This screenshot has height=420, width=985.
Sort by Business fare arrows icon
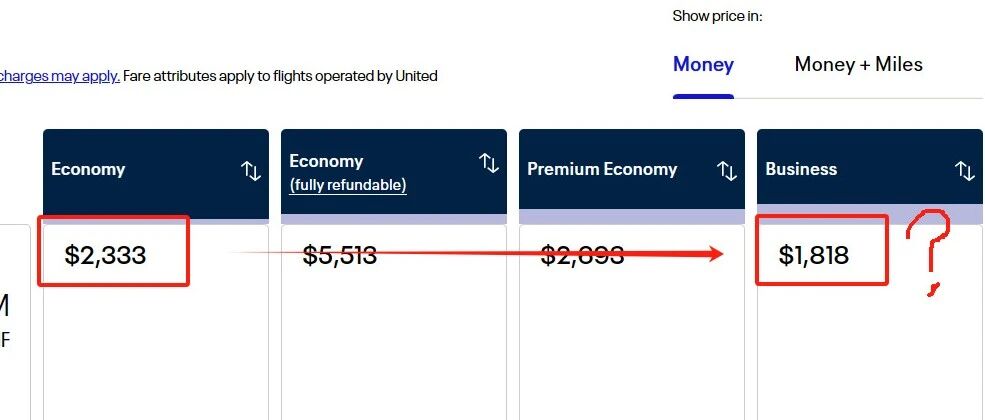pyautogui.click(x=965, y=170)
